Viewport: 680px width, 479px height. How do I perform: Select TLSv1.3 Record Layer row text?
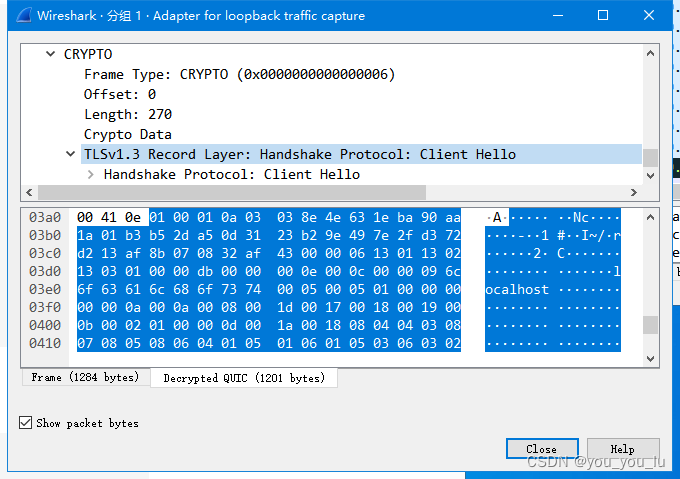tap(300, 154)
